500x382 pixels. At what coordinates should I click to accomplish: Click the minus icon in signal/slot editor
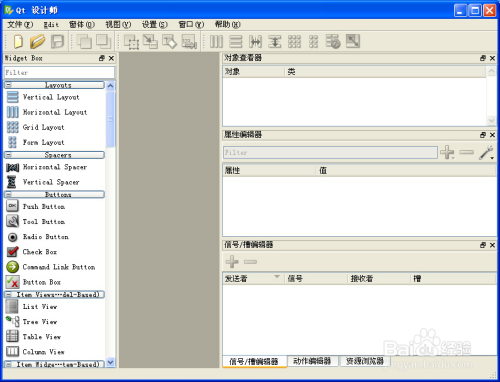pos(250,262)
